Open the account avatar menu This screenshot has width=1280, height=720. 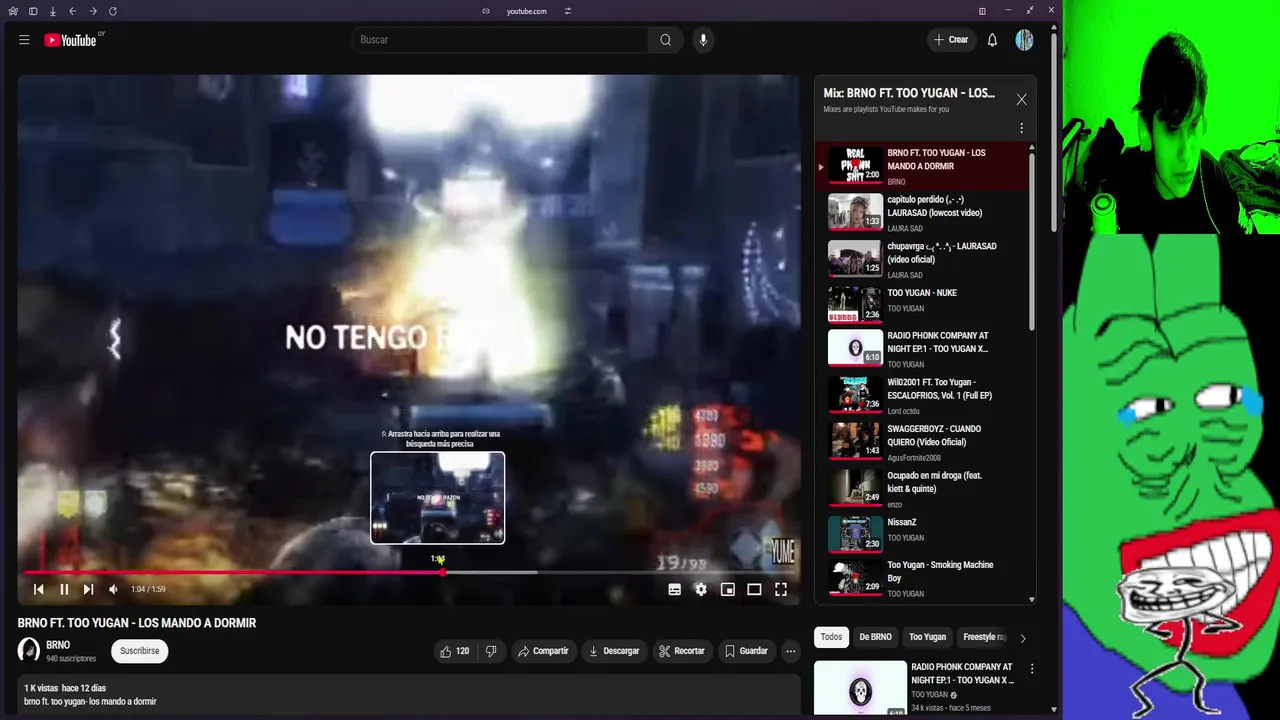click(x=1024, y=40)
